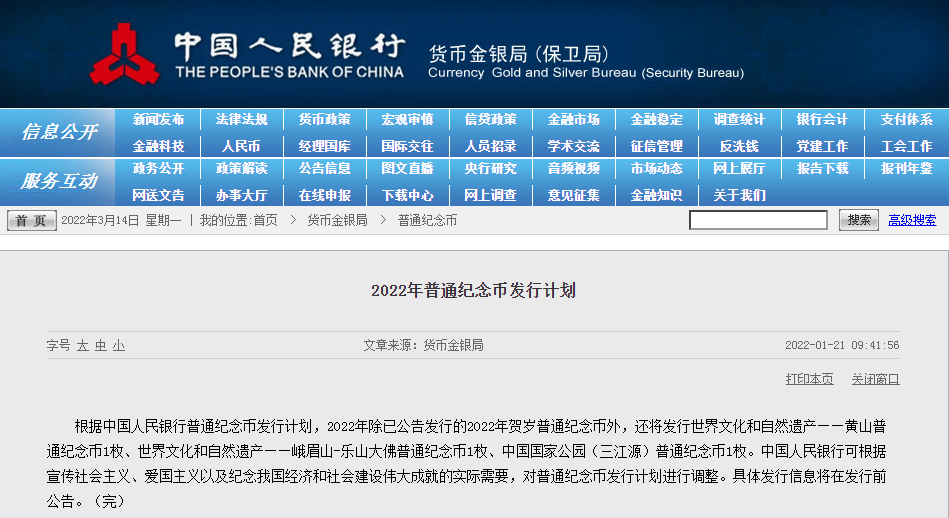Go to 市场动态 page
This screenshot has height=518, width=949.
[x=656, y=169]
